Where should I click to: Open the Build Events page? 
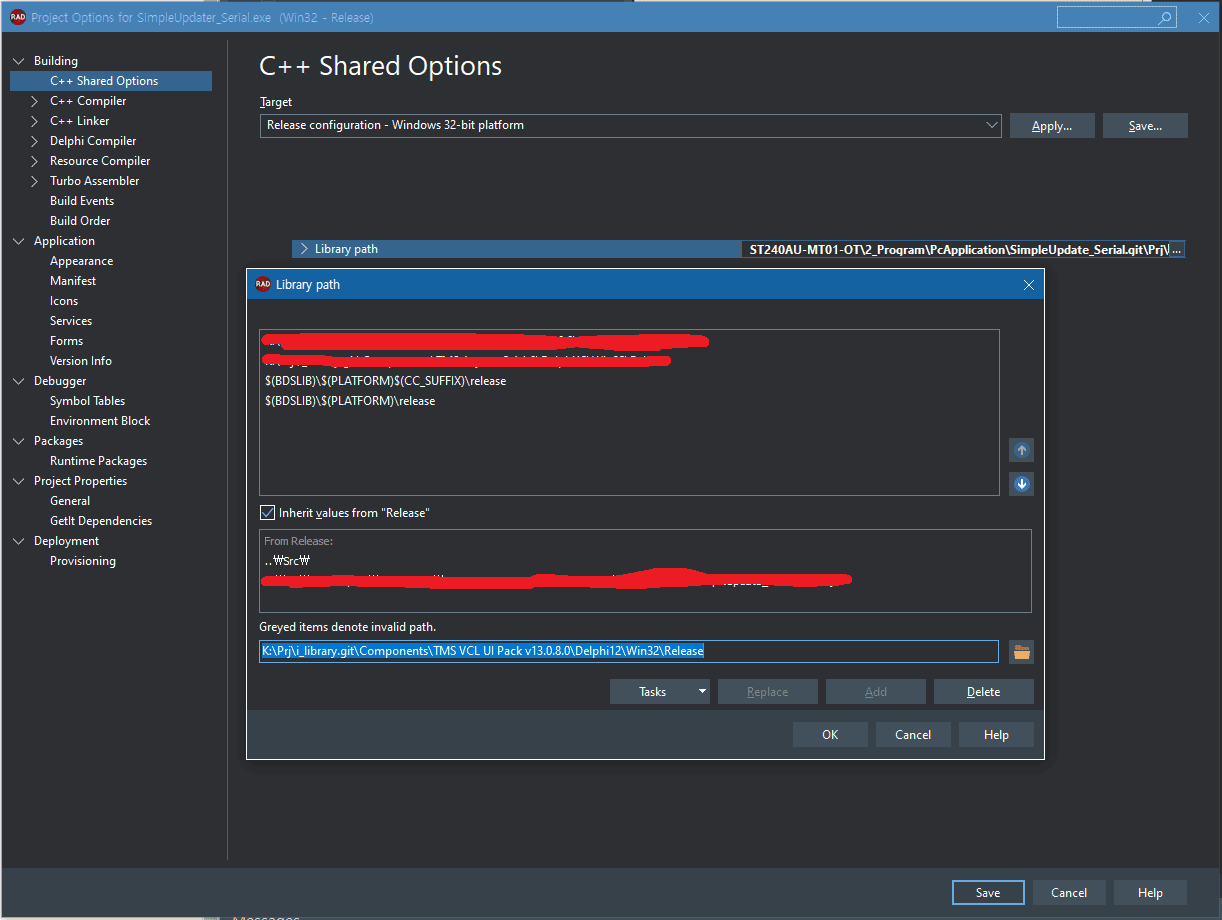coord(82,201)
